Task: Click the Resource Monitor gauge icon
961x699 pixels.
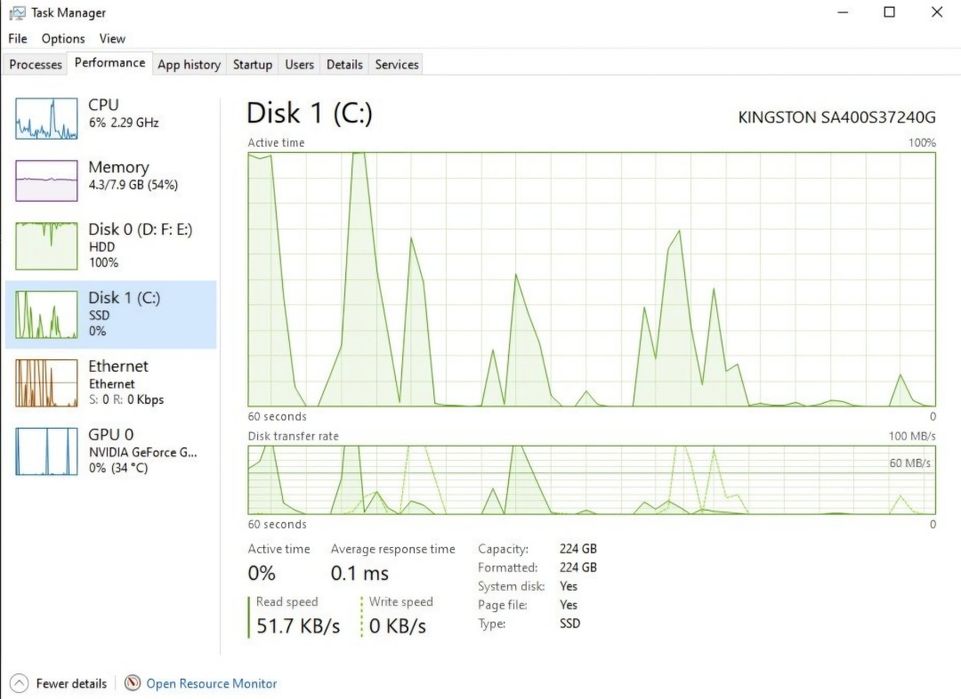Action: pyautogui.click(x=132, y=682)
